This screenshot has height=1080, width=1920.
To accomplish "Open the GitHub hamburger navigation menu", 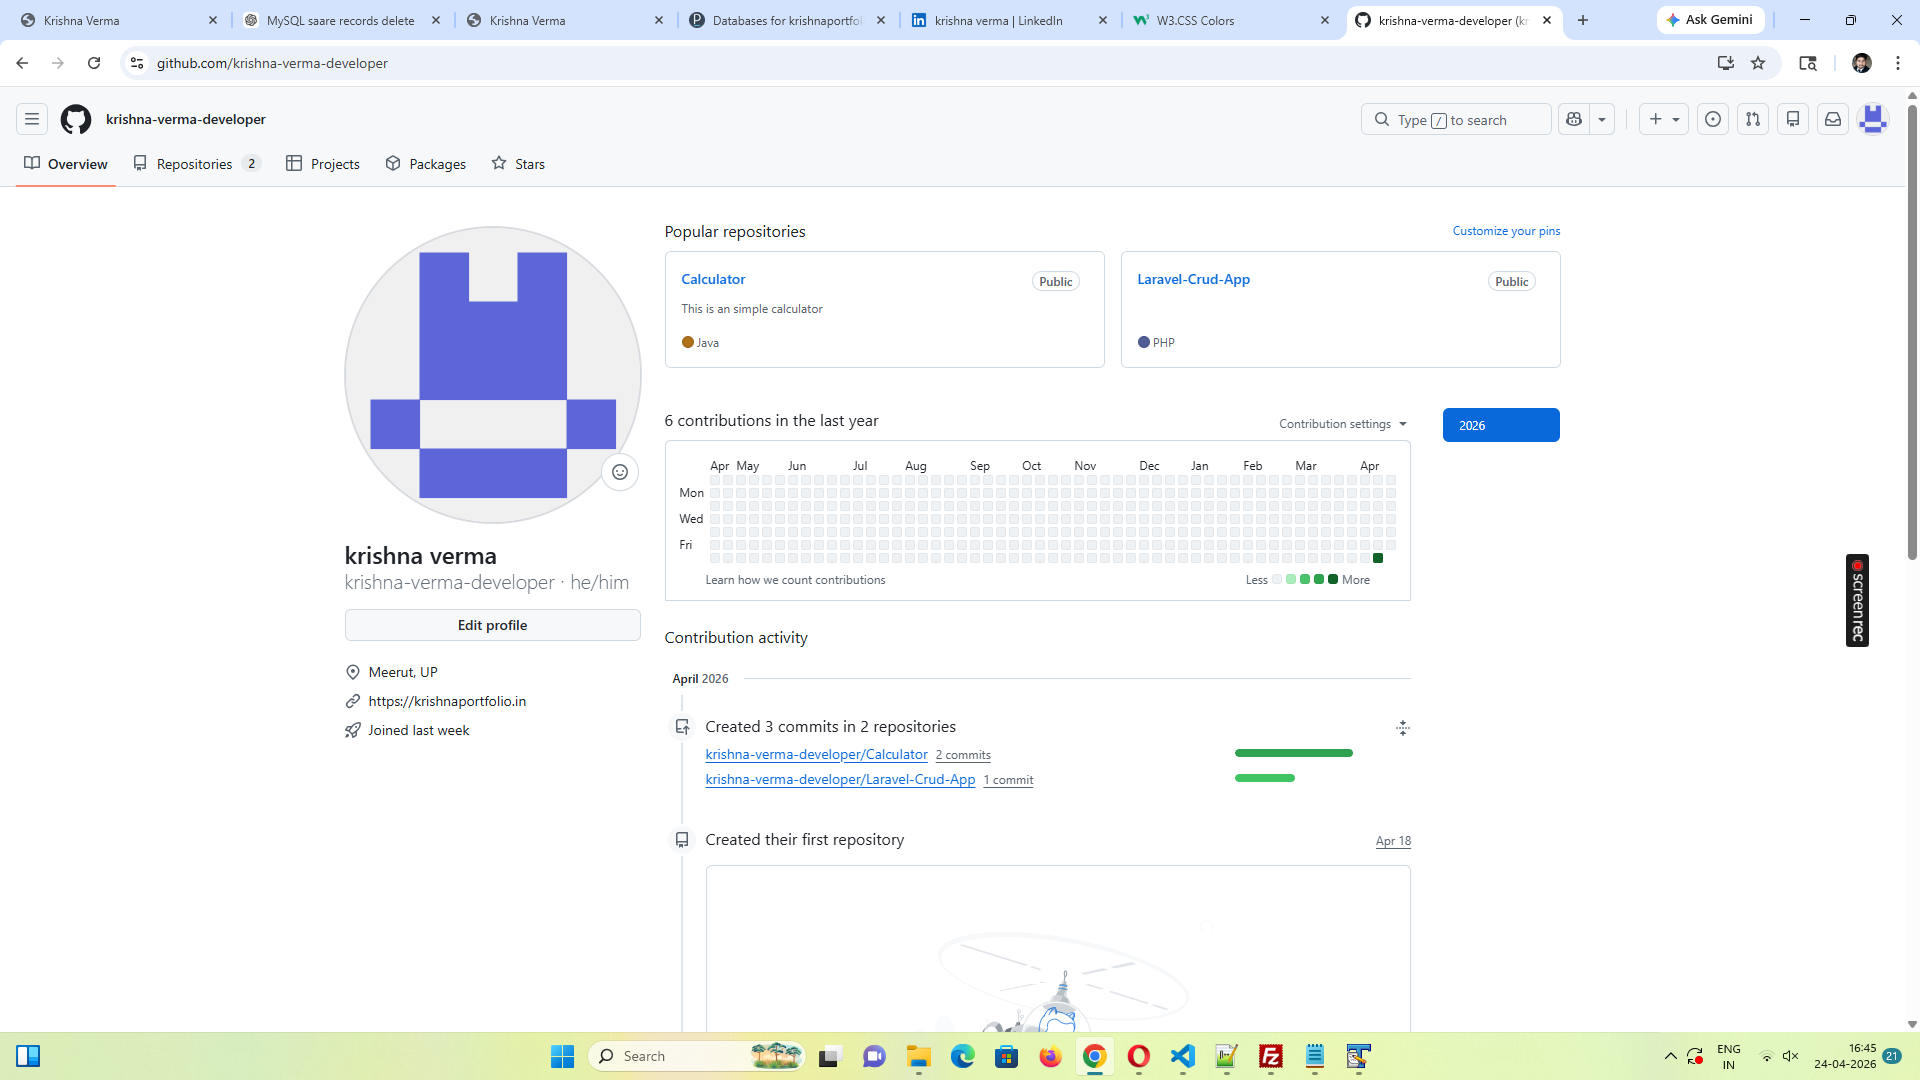I will pyautogui.click(x=32, y=119).
